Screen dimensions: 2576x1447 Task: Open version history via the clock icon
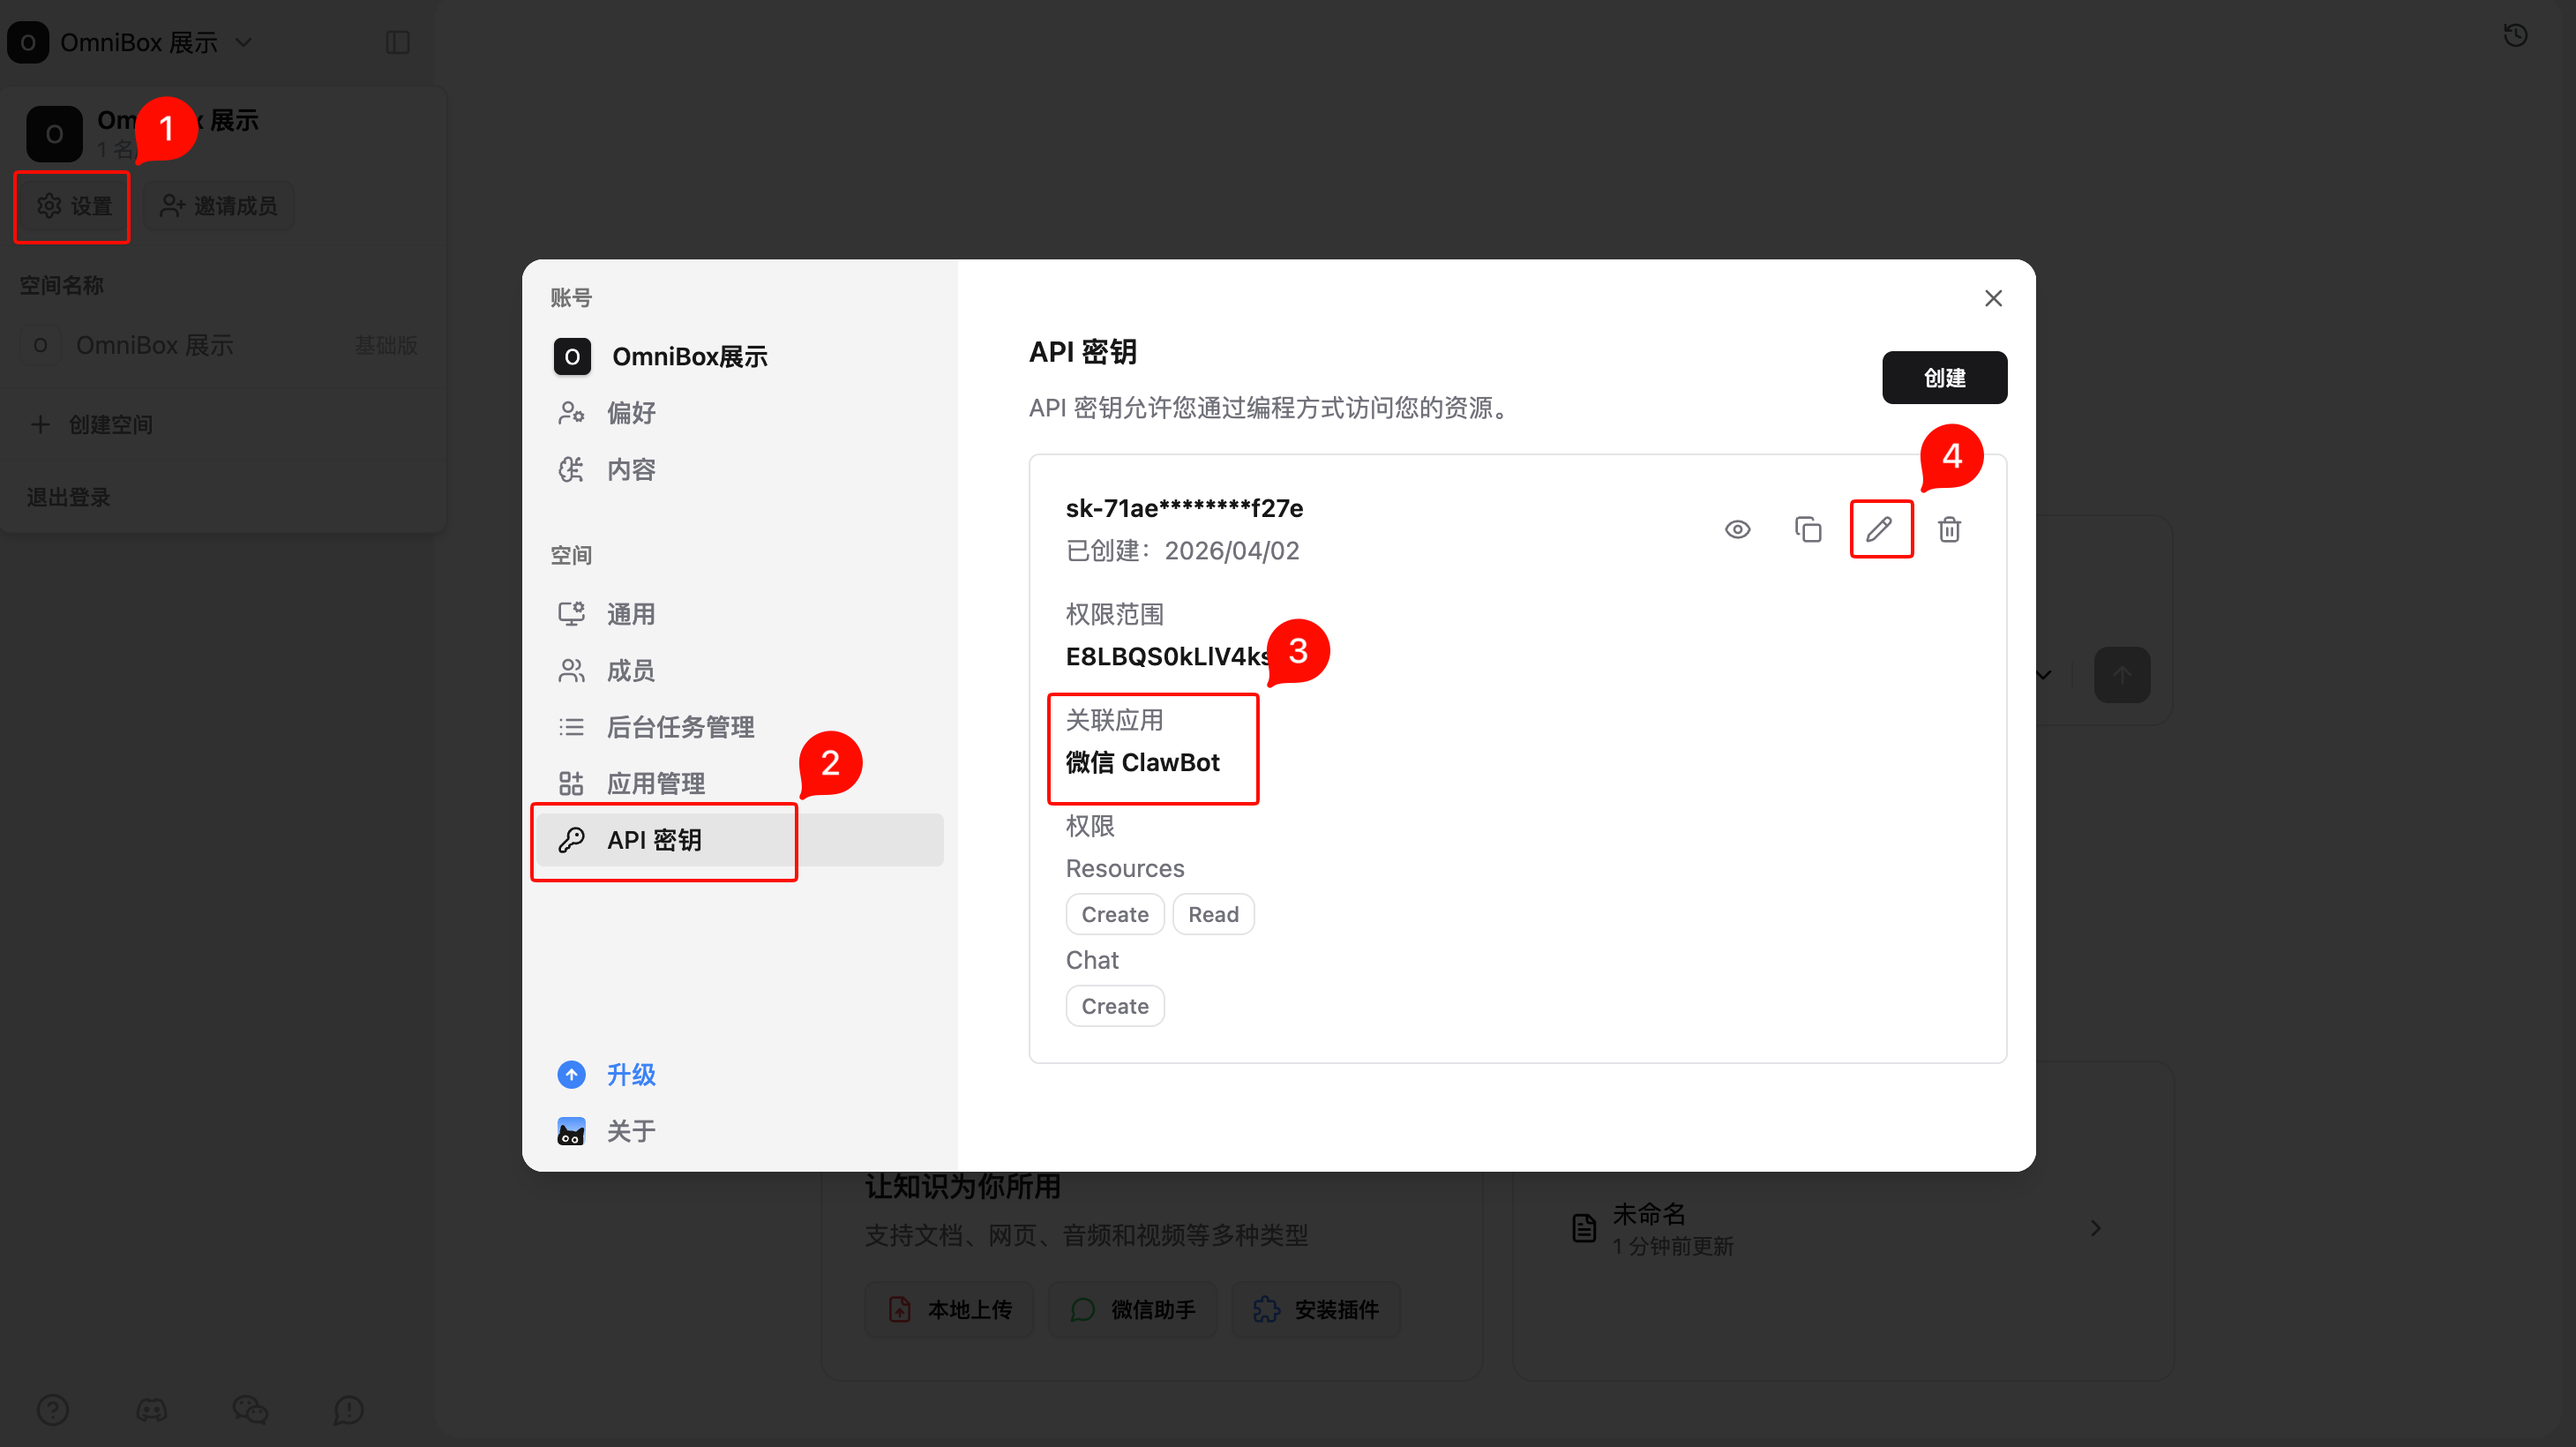pos(2515,35)
